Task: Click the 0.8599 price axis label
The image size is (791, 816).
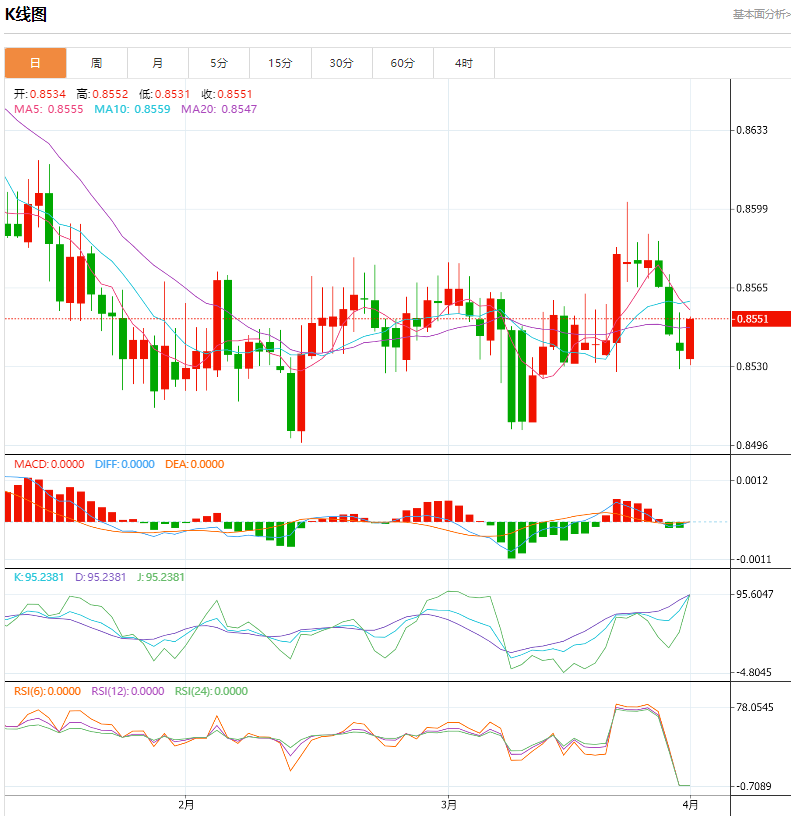Action: [752, 209]
